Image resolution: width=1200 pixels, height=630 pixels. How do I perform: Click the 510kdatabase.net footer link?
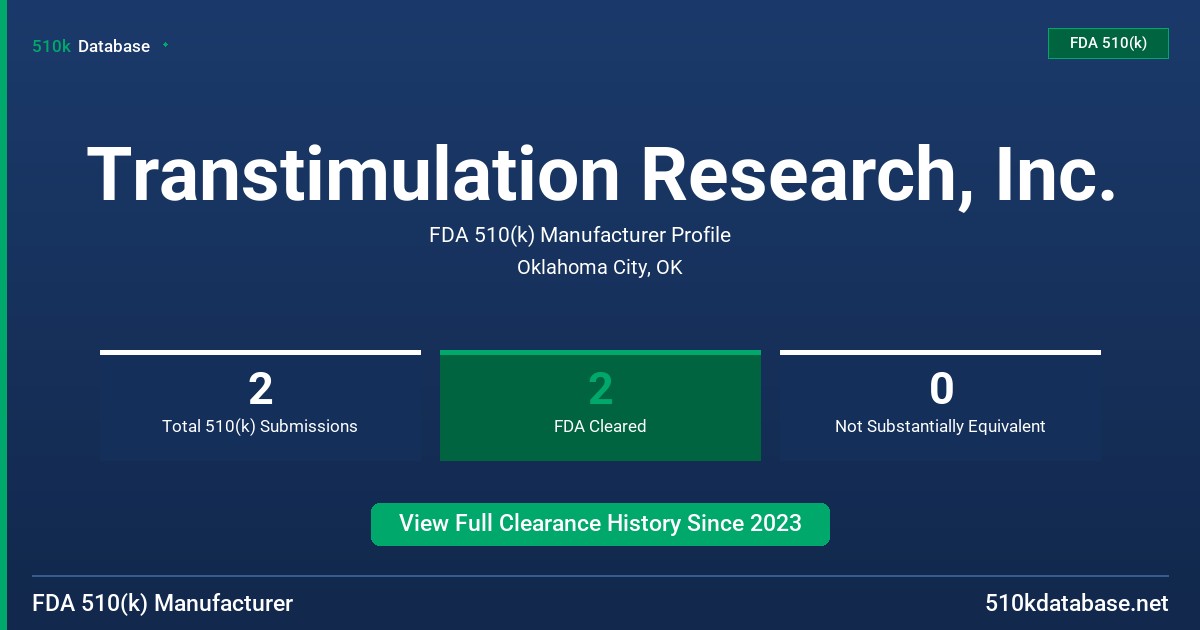(1076, 604)
